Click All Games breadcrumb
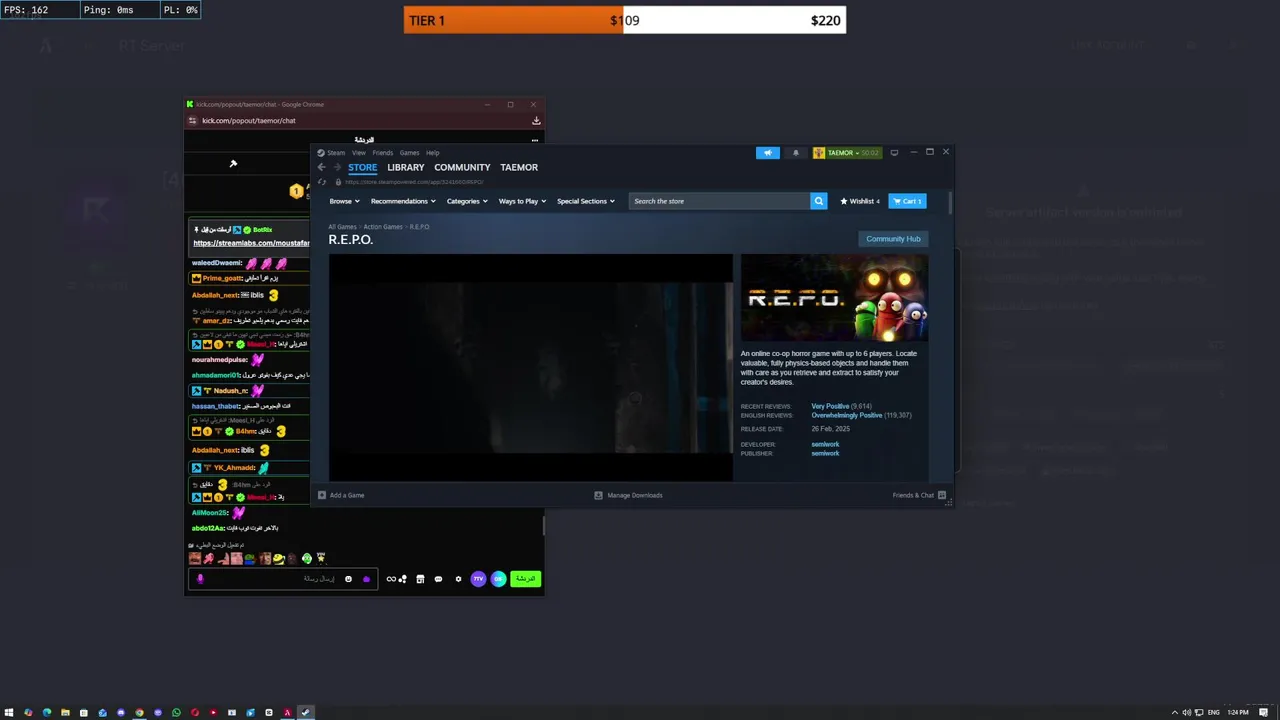The width and height of the screenshot is (1280, 720). pos(342,227)
